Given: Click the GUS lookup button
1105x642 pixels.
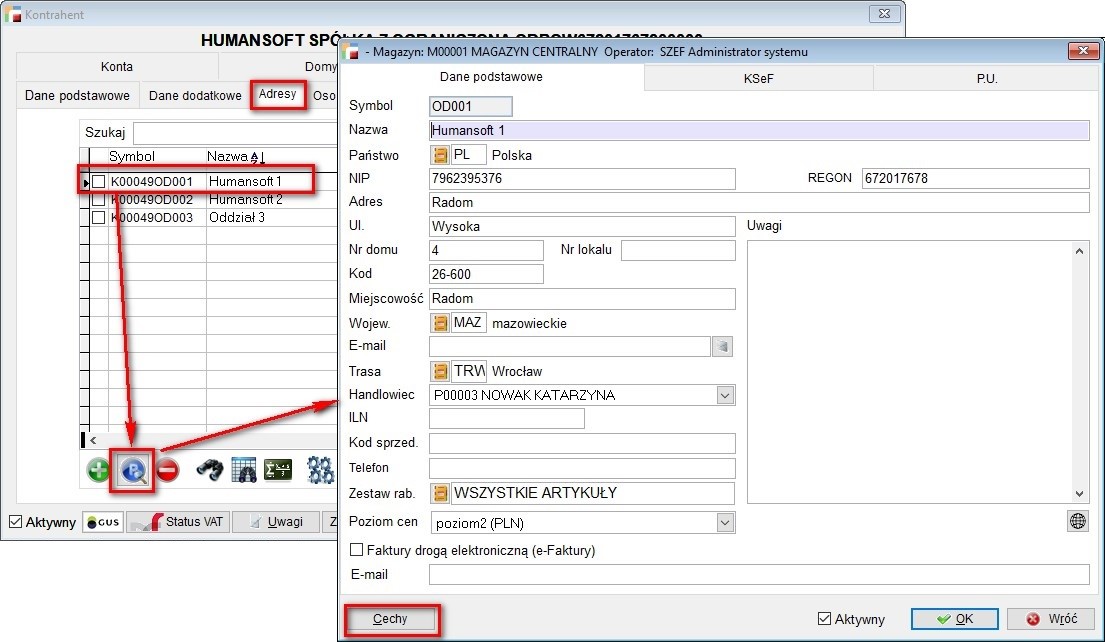Looking at the screenshot, I should tap(103, 522).
